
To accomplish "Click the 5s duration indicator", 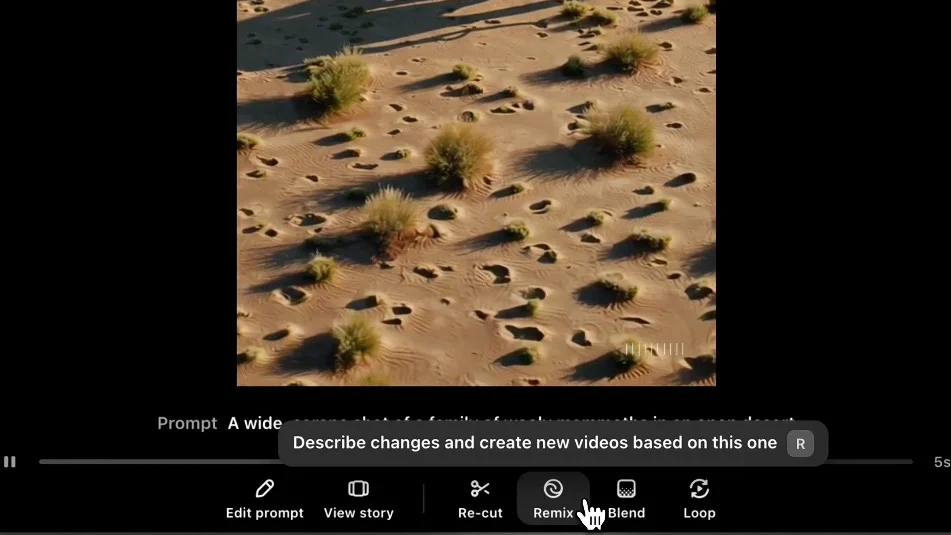I will [942, 462].
